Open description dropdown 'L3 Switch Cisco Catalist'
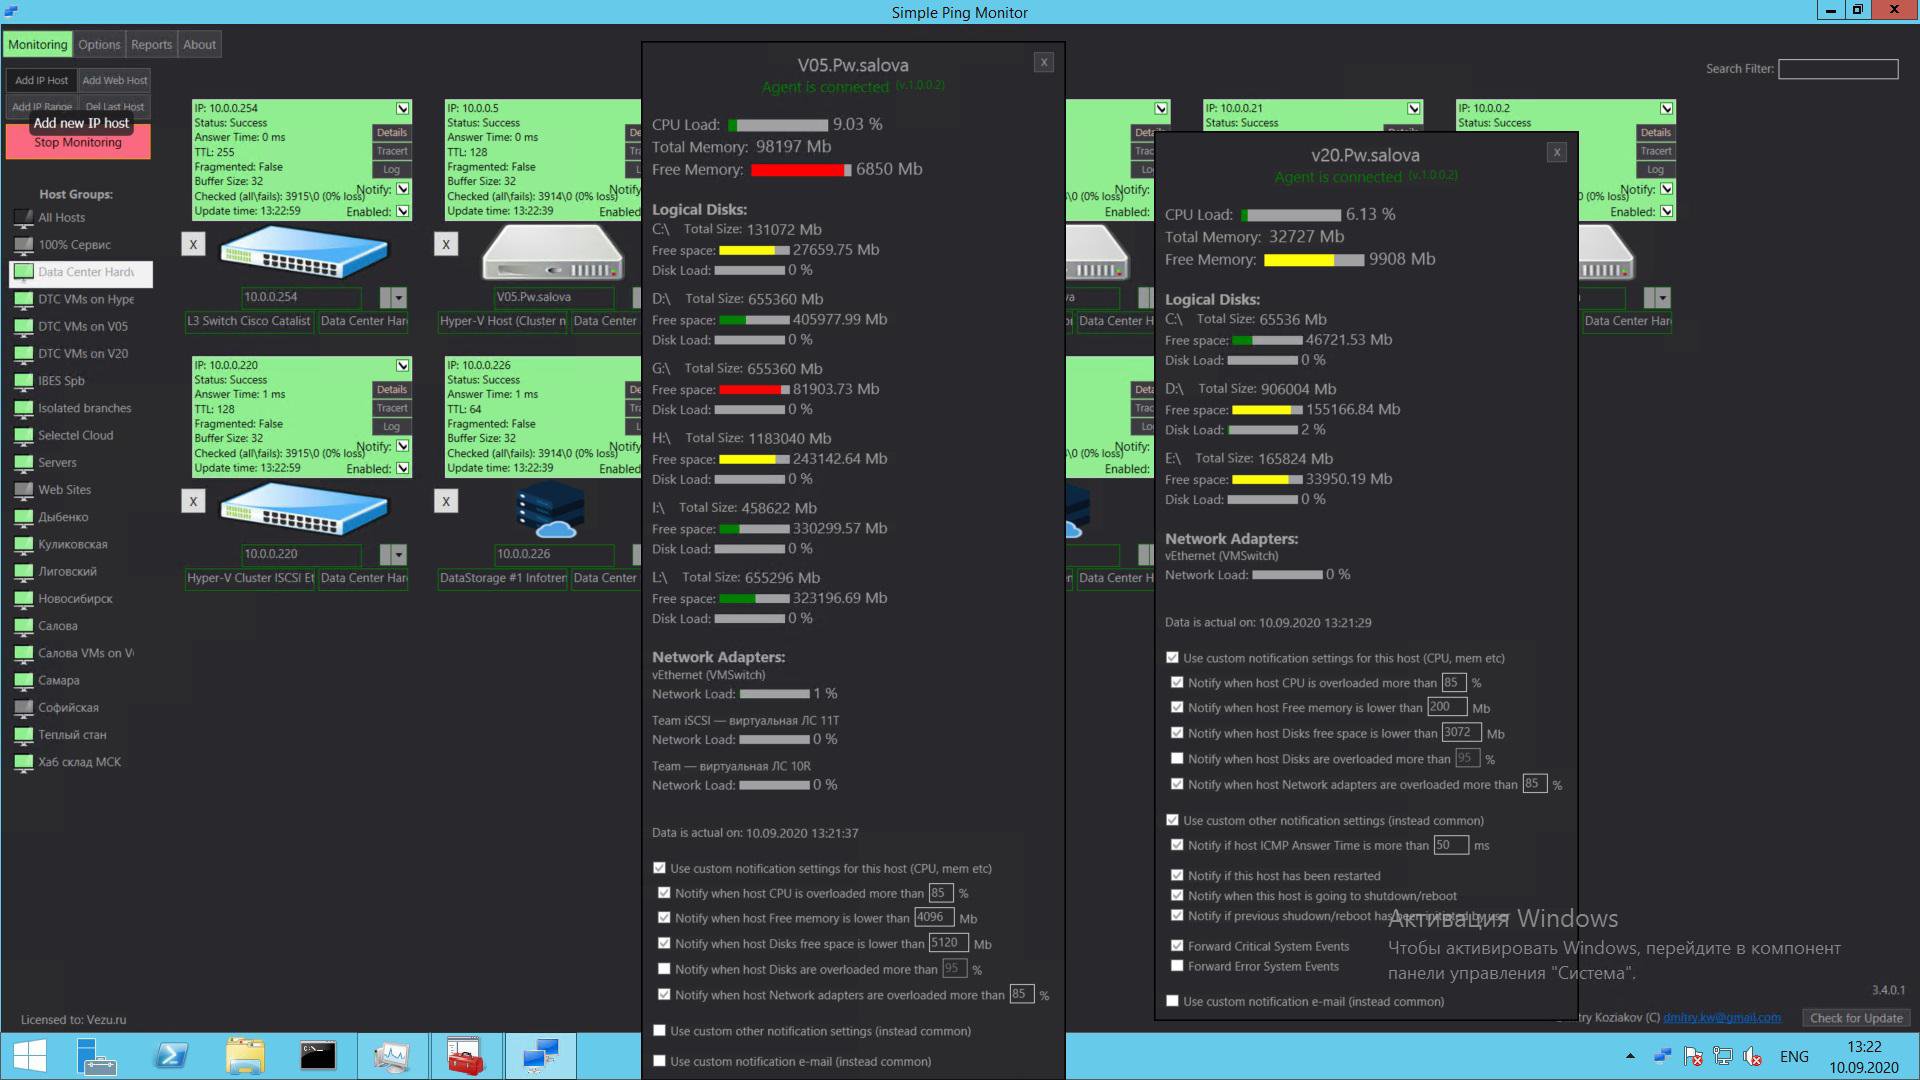The image size is (1920, 1080). pyautogui.click(x=249, y=321)
